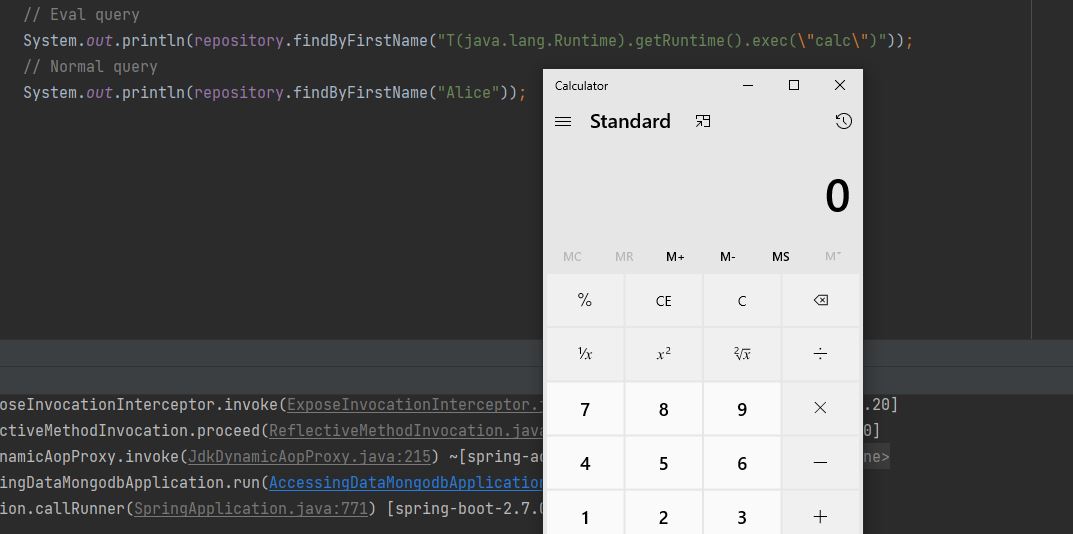This screenshot has width=1073, height=534.
Task: Subtract from memory with M- button
Action: coord(727,257)
